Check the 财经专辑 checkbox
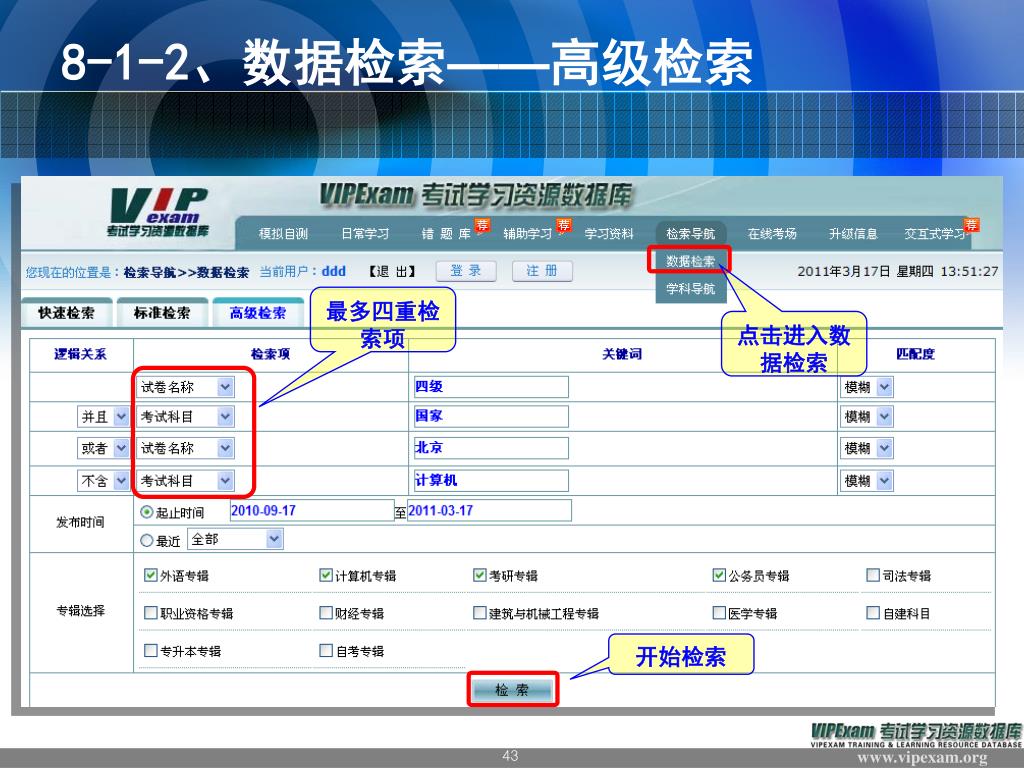The height and width of the screenshot is (768, 1024). click(x=326, y=613)
